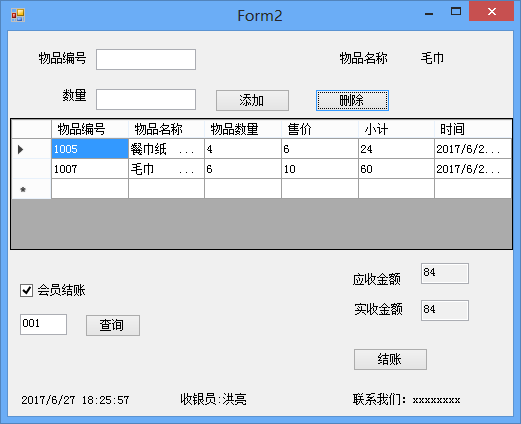Click the 售价 column header

(320, 129)
